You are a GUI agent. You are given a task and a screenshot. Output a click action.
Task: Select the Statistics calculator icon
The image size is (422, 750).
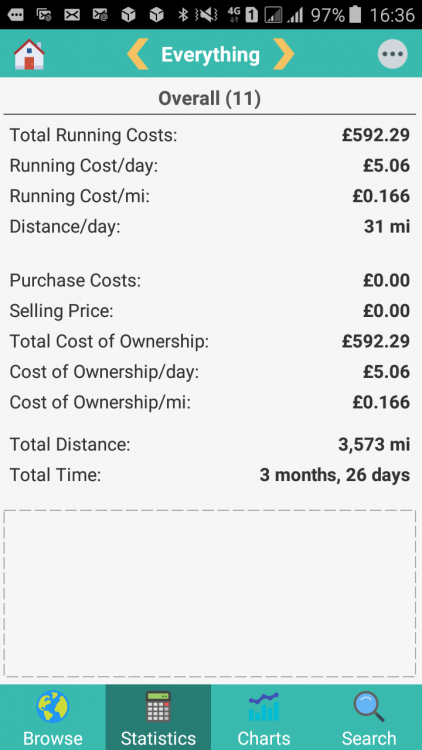coord(158,706)
